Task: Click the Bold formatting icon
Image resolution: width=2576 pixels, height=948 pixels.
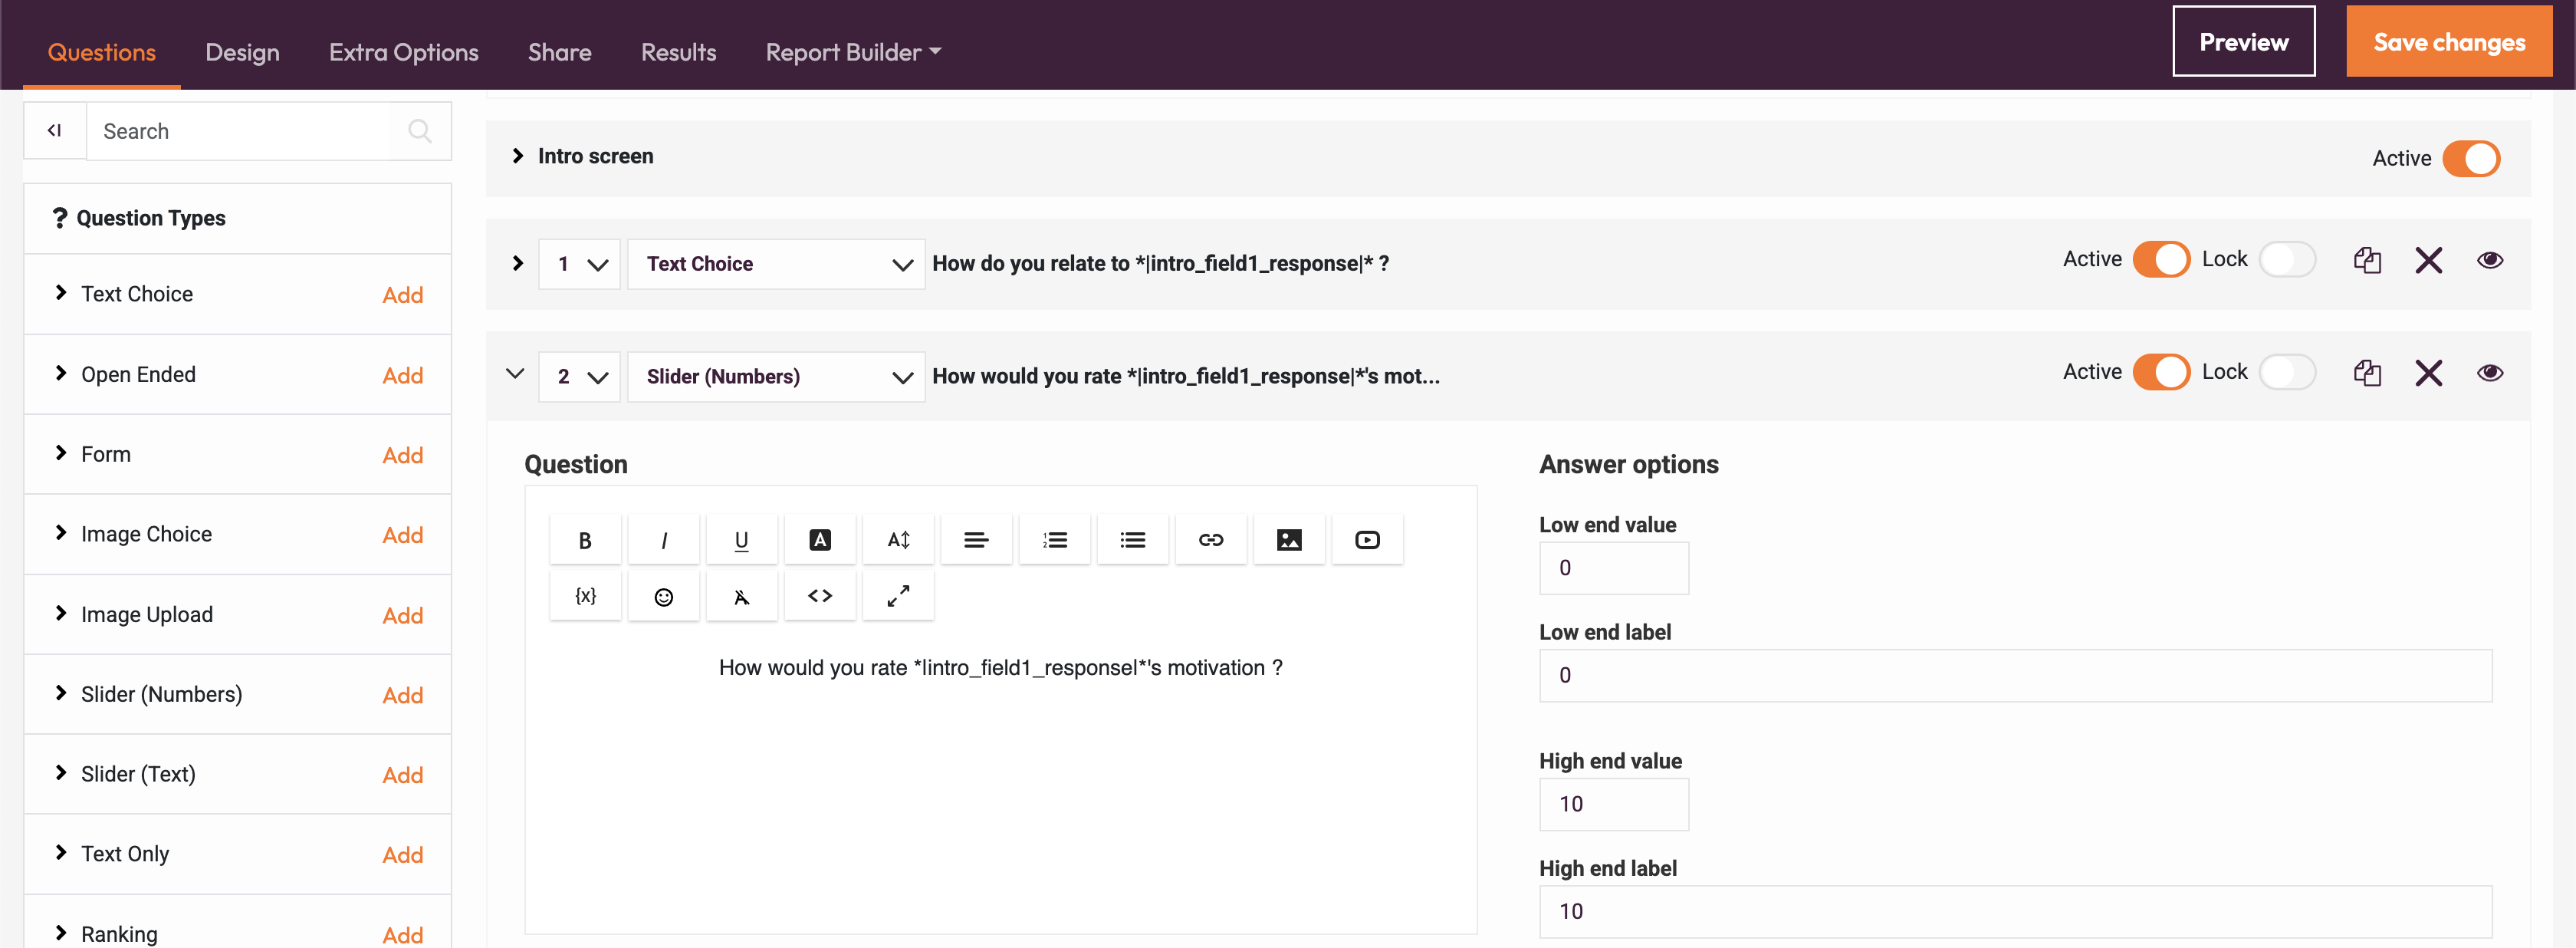Action: [585, 540]
